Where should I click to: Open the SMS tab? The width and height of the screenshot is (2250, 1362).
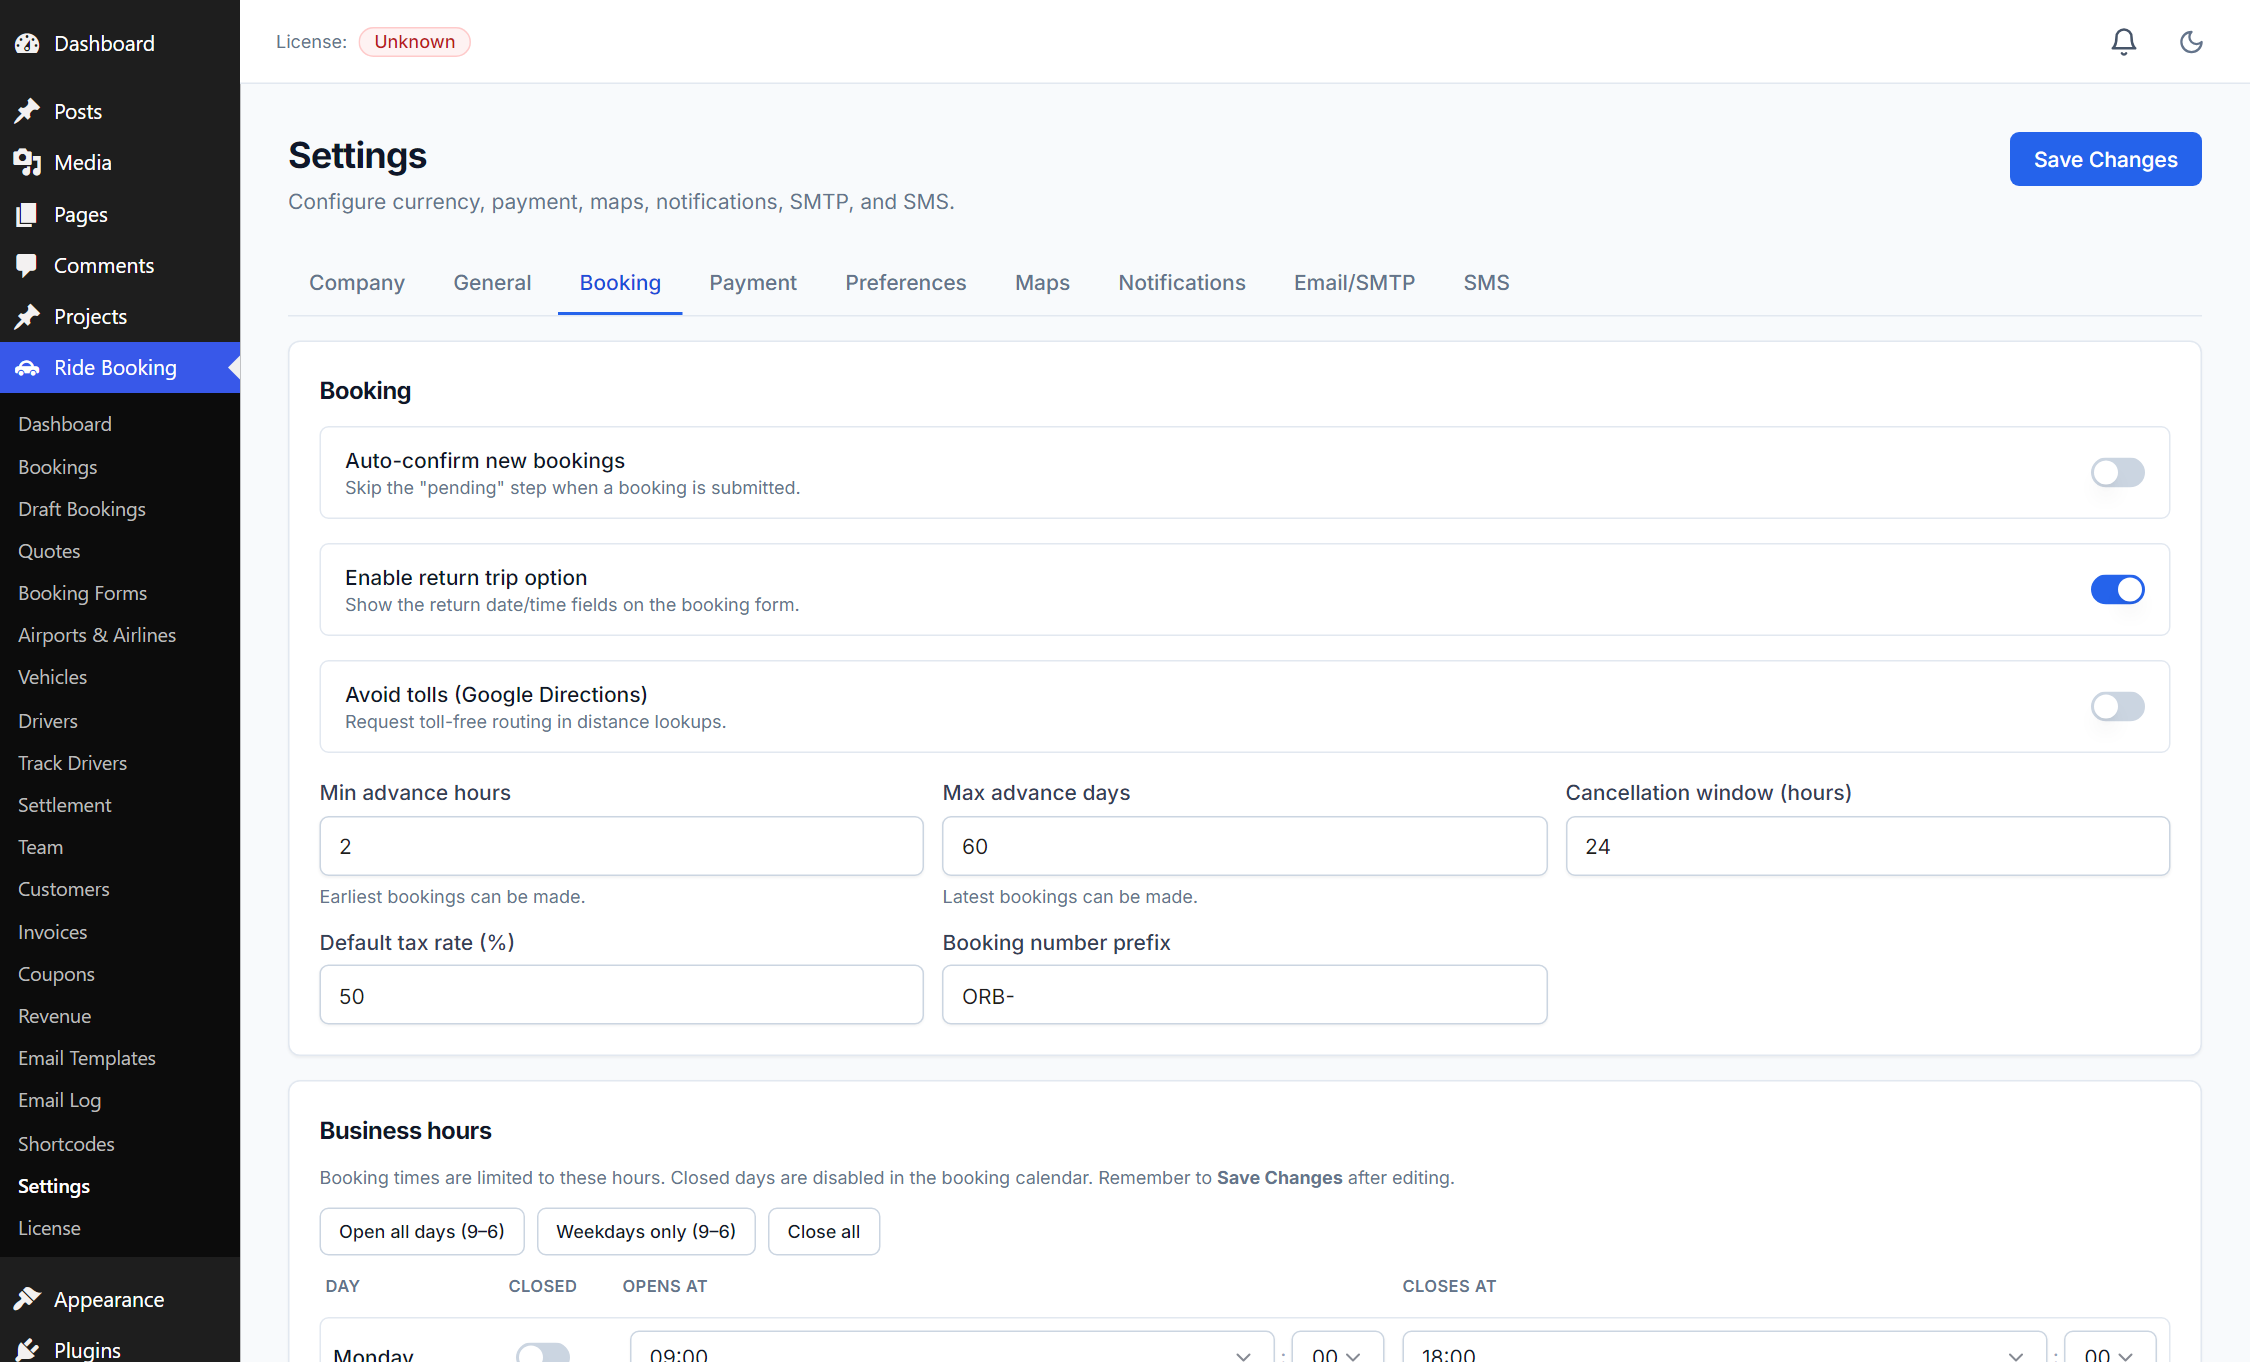click(1486, 283)
